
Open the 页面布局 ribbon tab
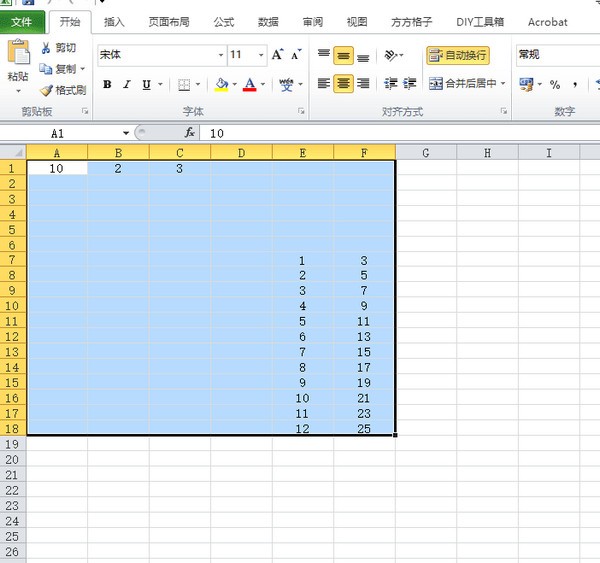pos(168,21)
